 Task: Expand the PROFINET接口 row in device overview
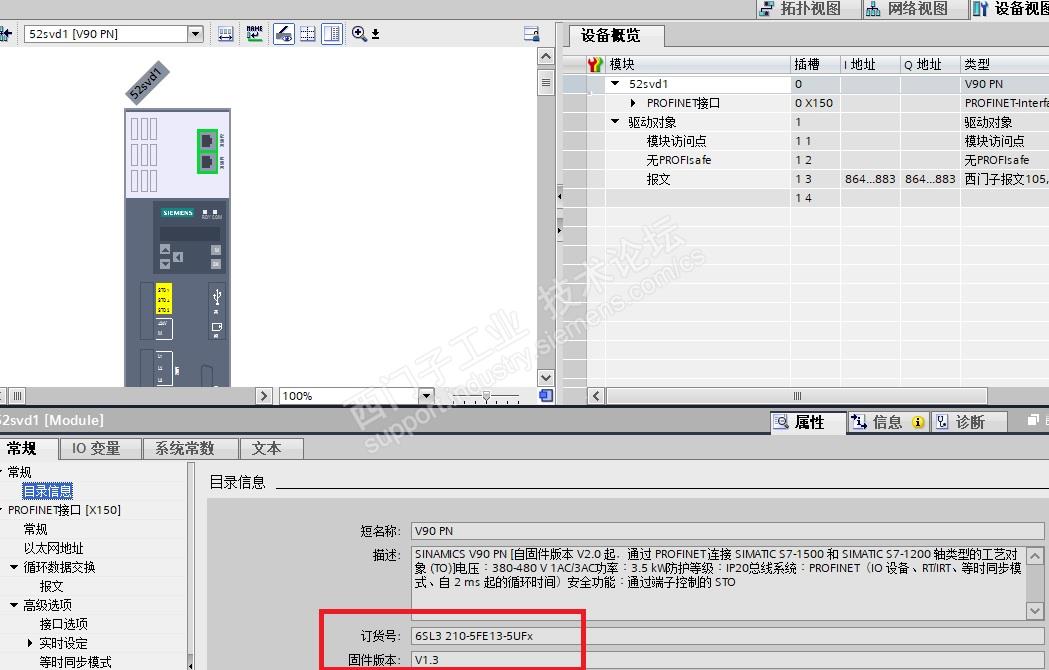pyautogui.click(x=633, y=103)
